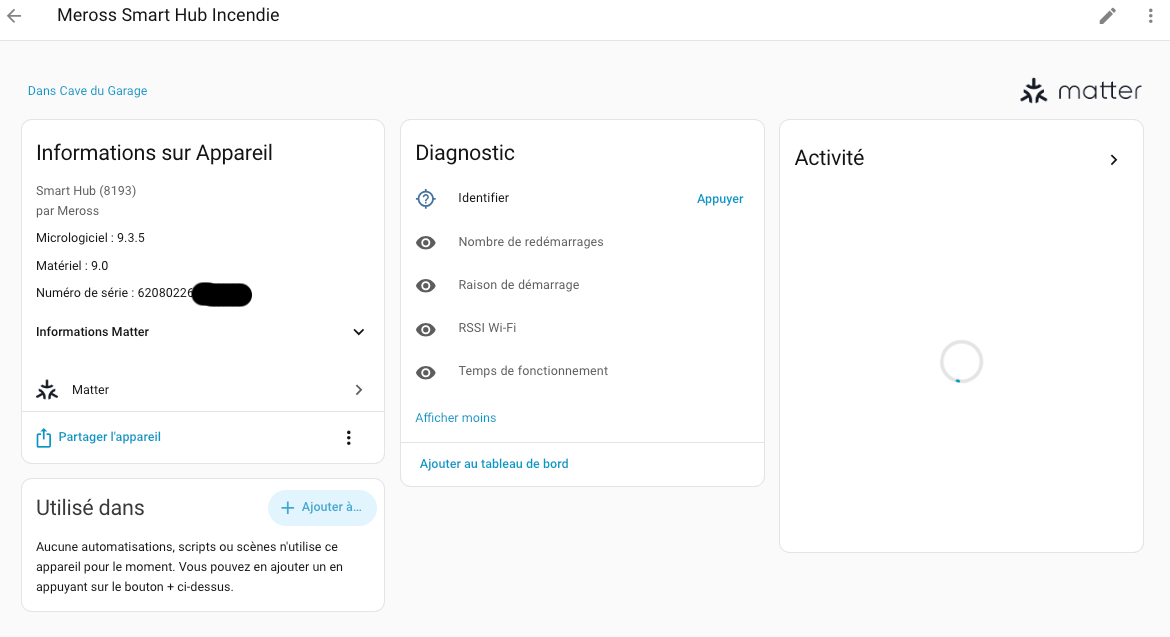
Task: Click Partager l'appareil
Action: click(x=110, y=437)
